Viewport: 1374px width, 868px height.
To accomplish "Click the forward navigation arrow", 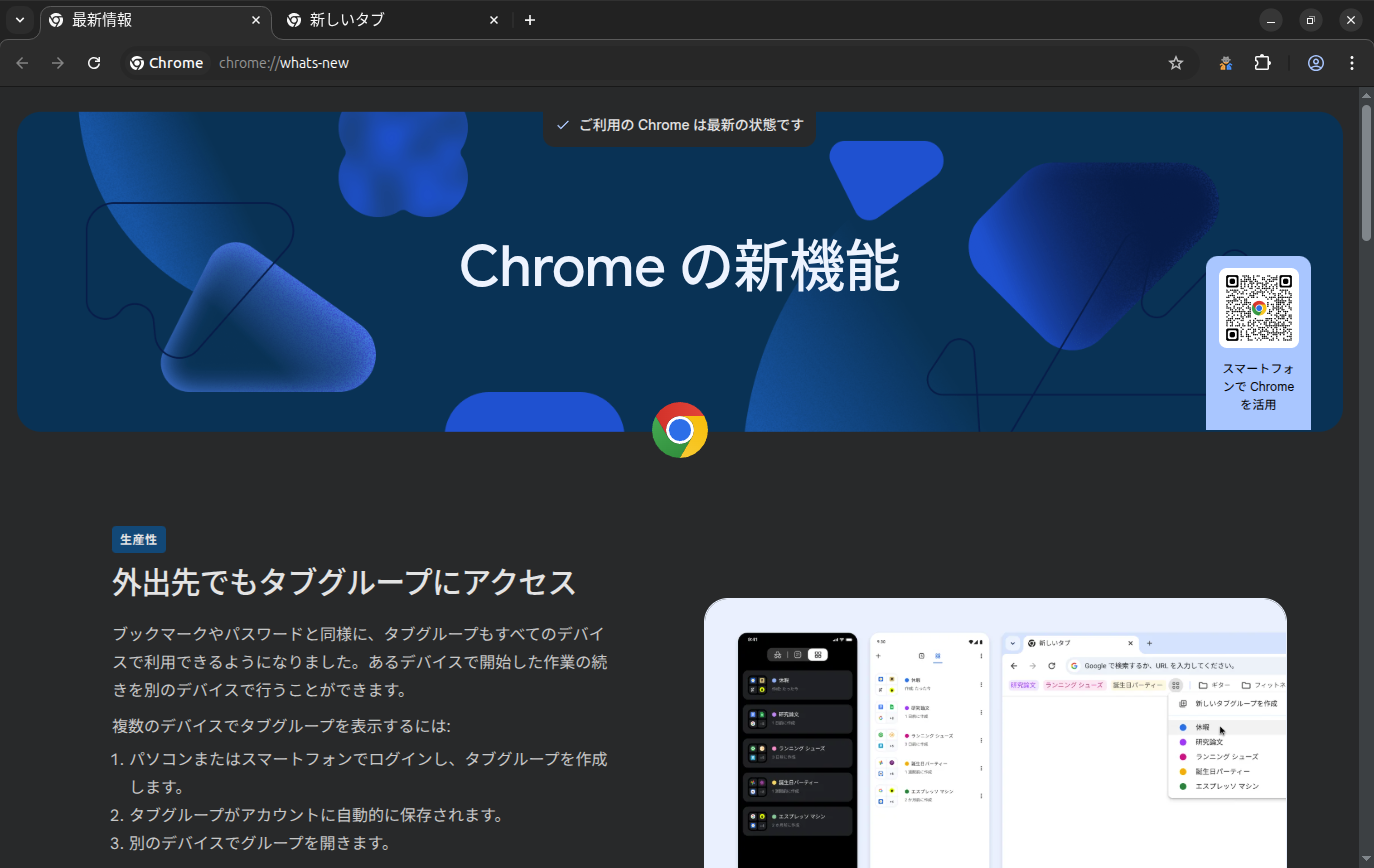I will [x=58, y=63].
